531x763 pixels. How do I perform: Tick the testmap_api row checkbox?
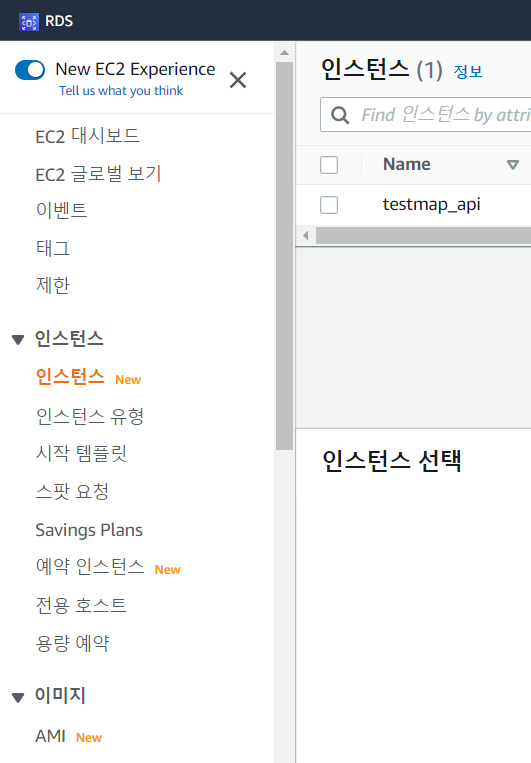pos(329,205)
